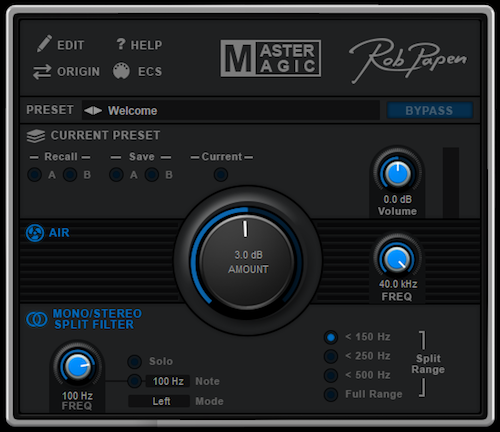Click the 100 Hz value under Freq knob
500x432 pixels.
coord(77,396)
